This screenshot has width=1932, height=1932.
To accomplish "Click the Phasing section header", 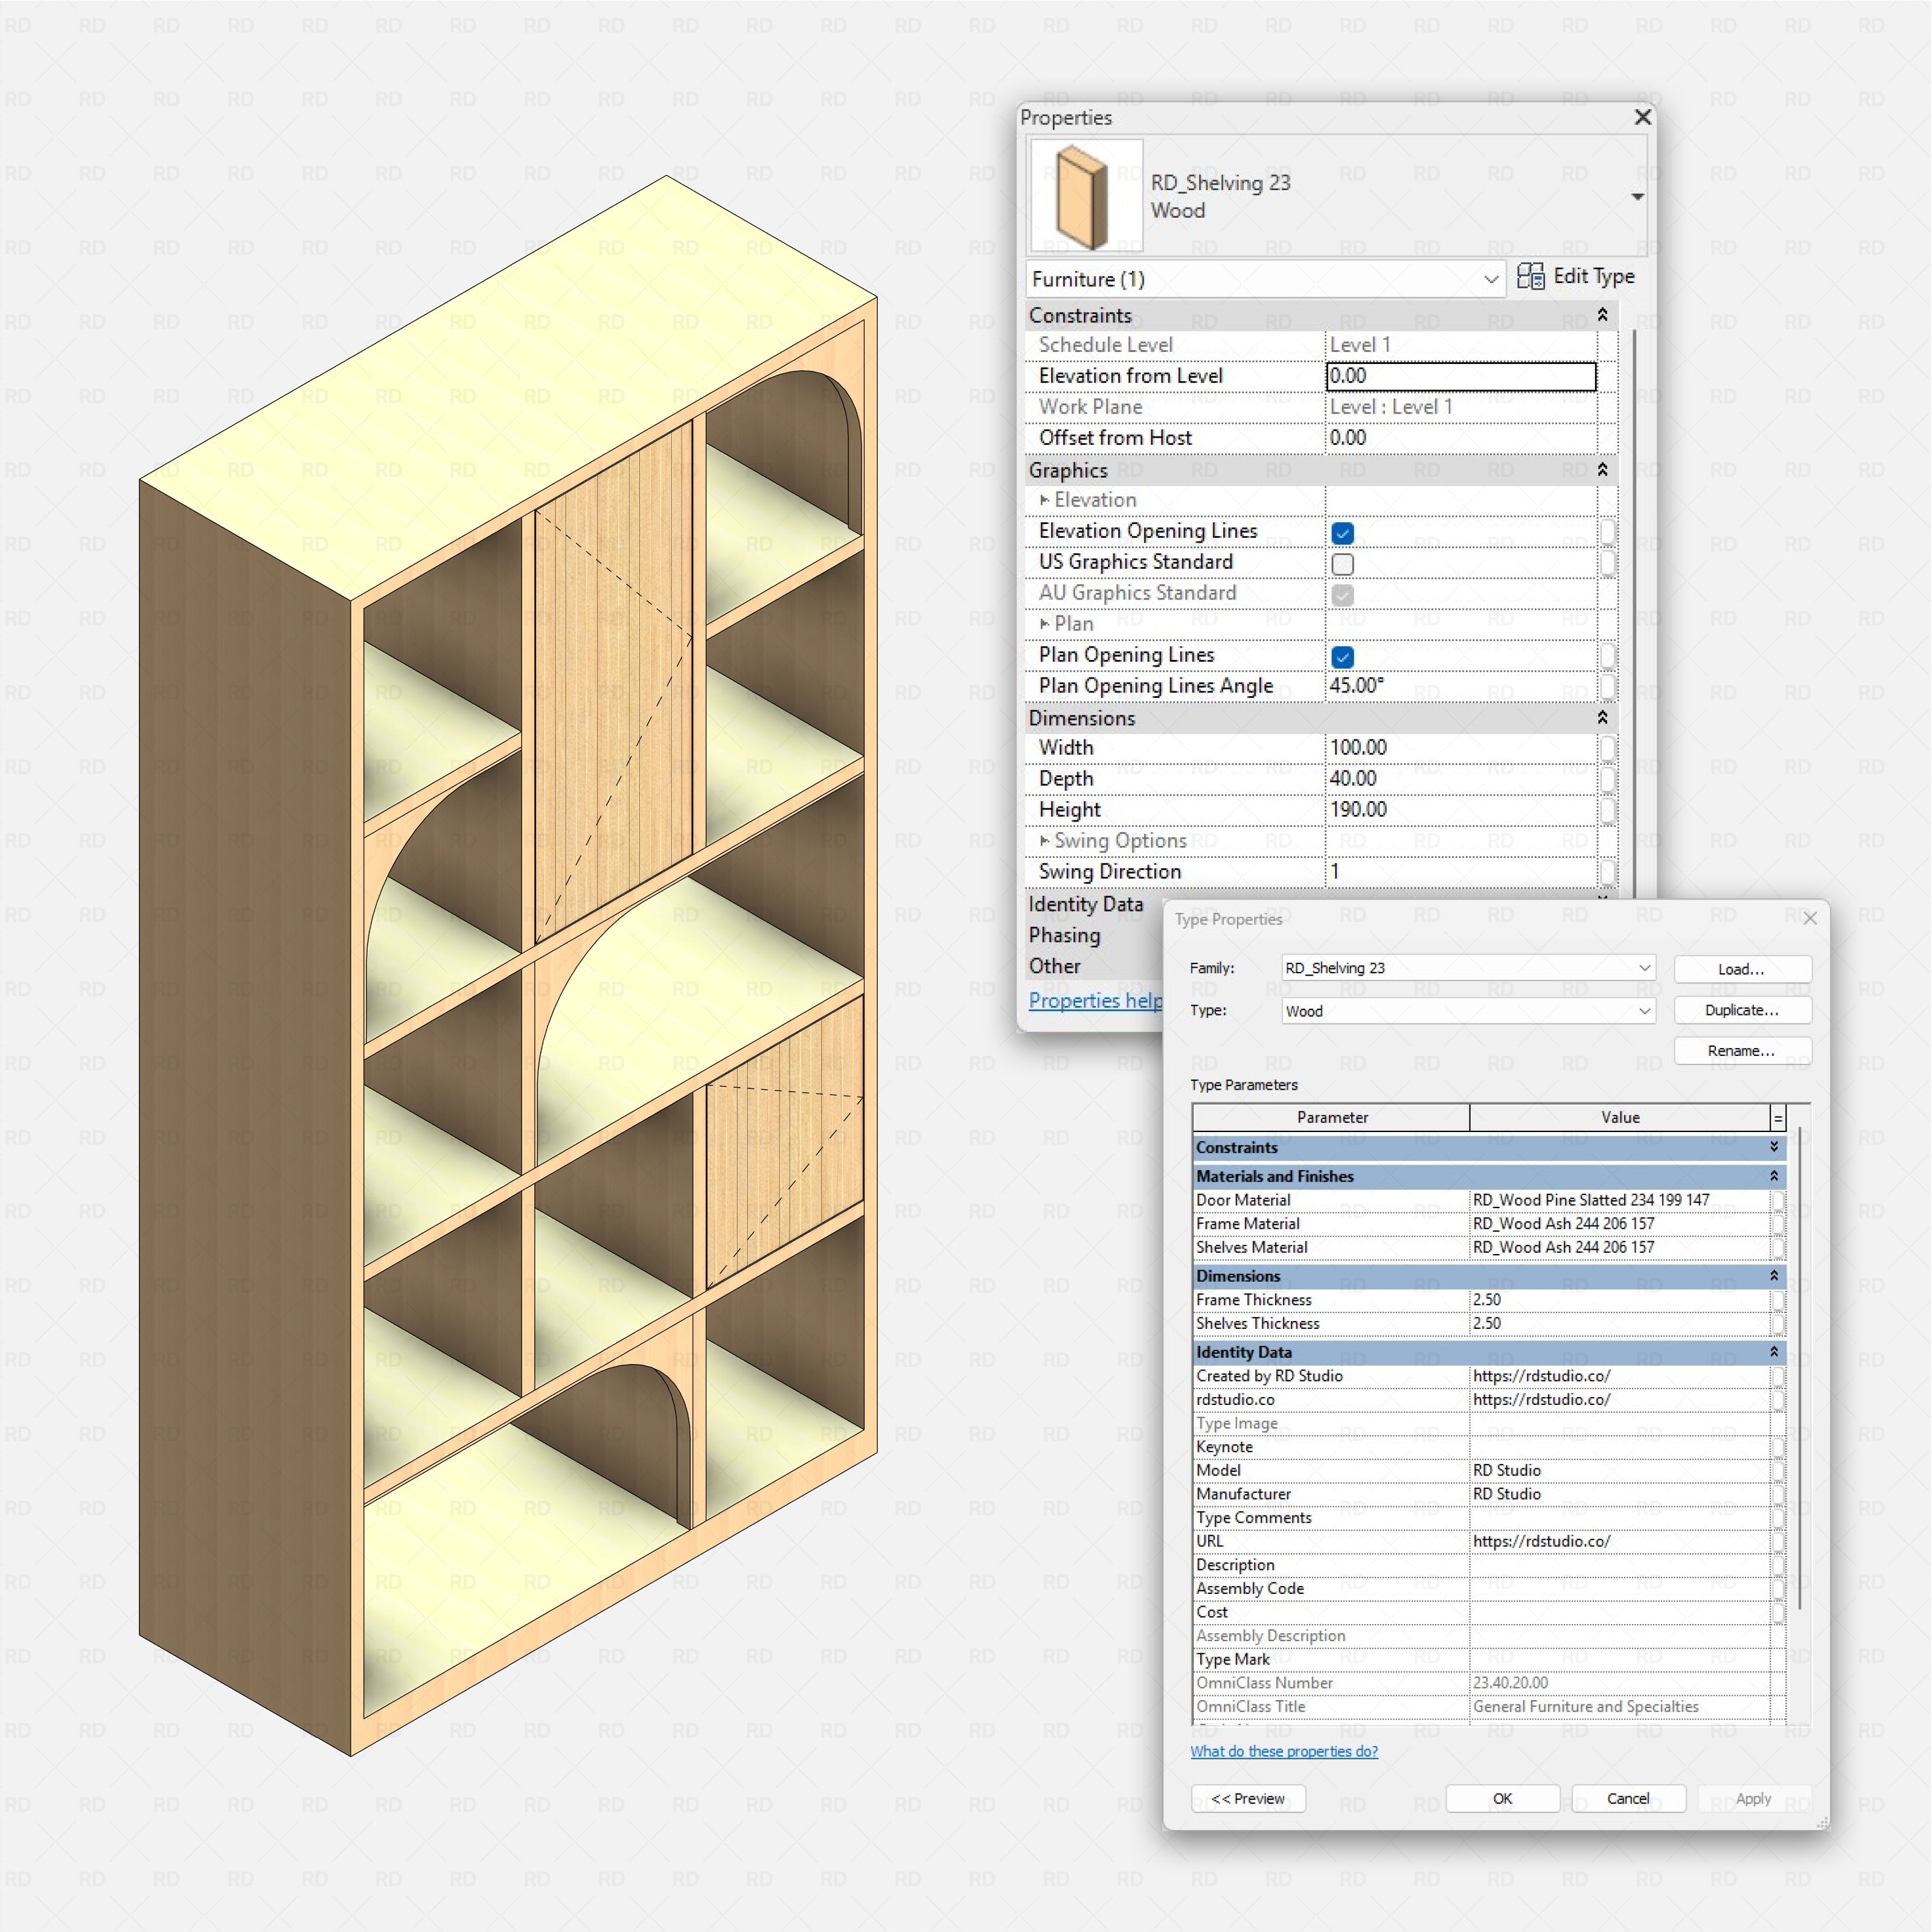I will click(1064, 936).
